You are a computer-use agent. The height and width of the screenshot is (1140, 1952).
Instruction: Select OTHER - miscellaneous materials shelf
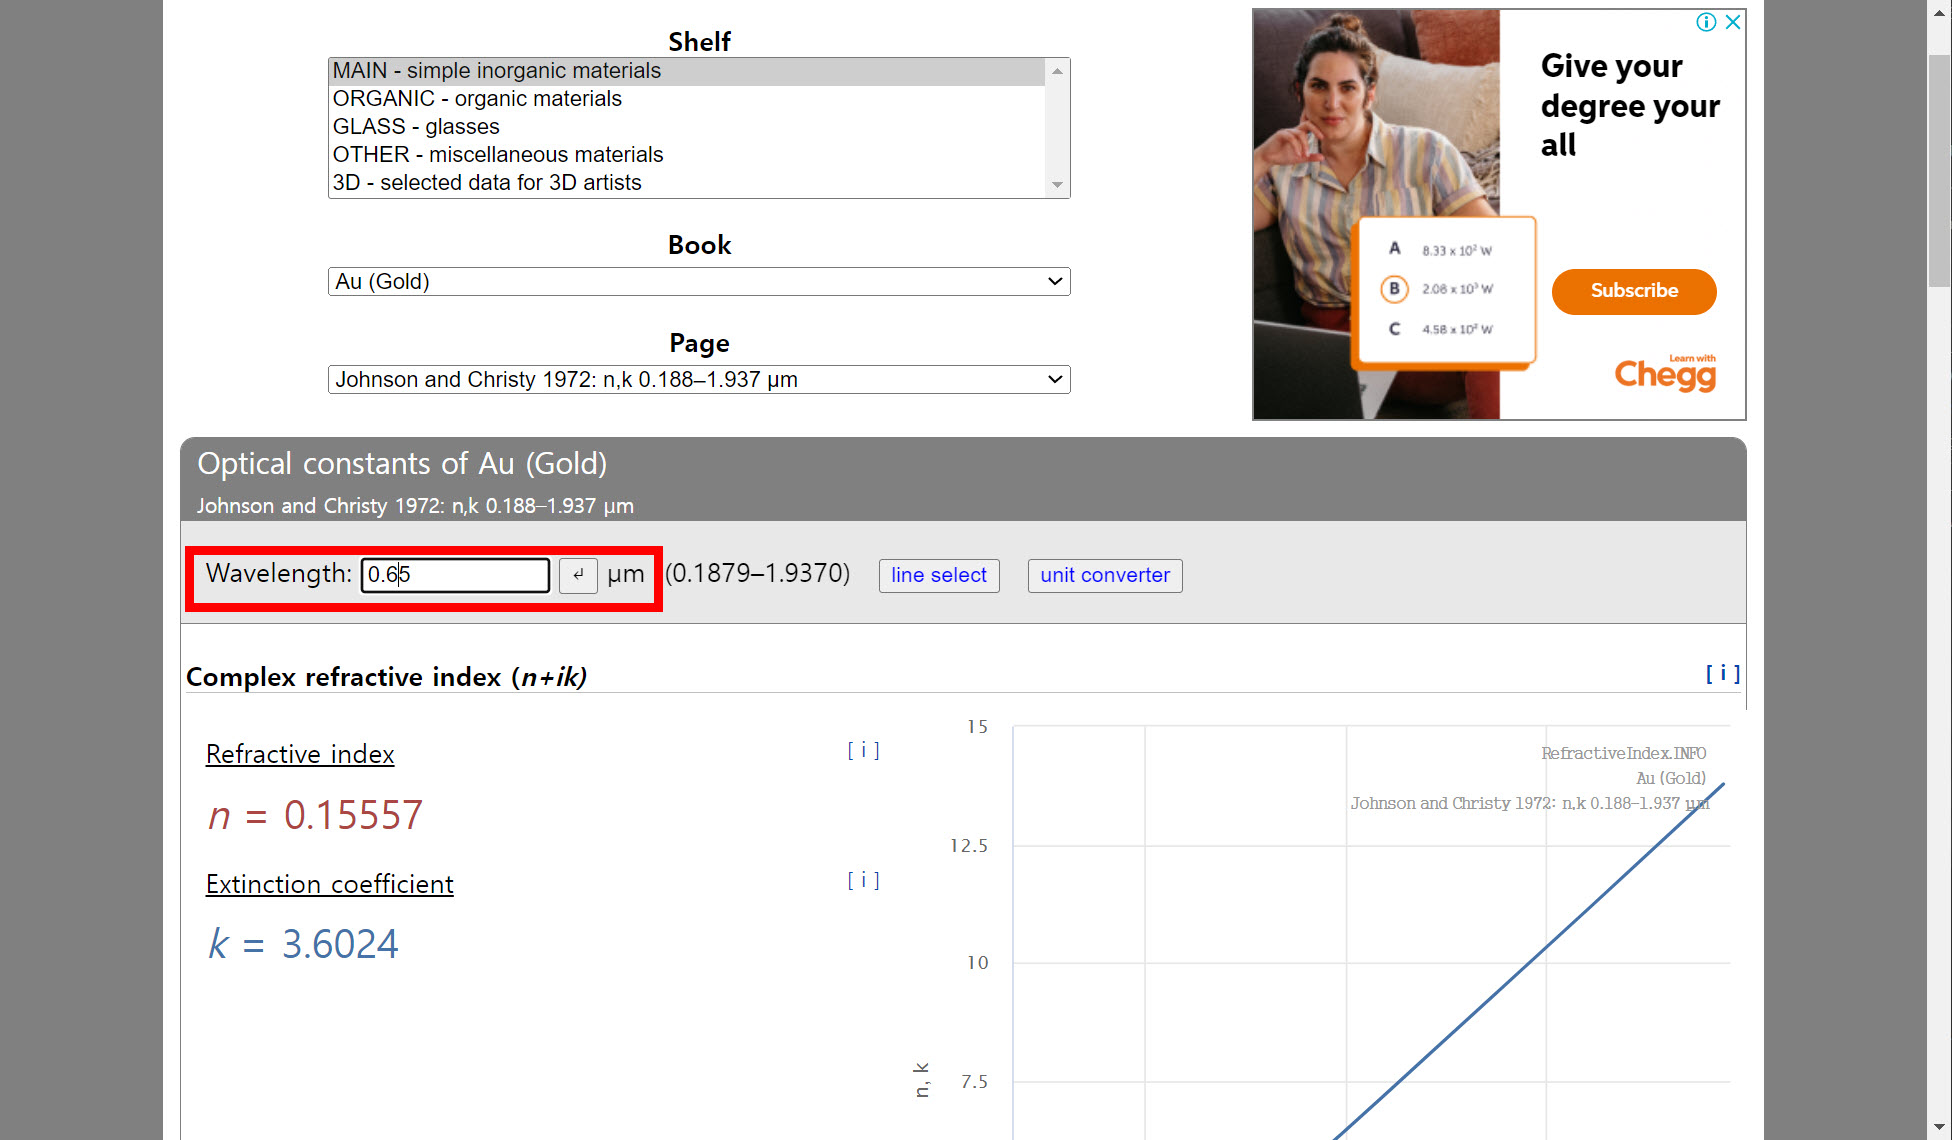498,155
